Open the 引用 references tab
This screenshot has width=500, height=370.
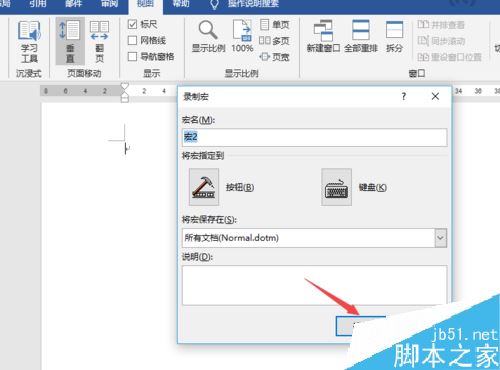coord(37,4)
